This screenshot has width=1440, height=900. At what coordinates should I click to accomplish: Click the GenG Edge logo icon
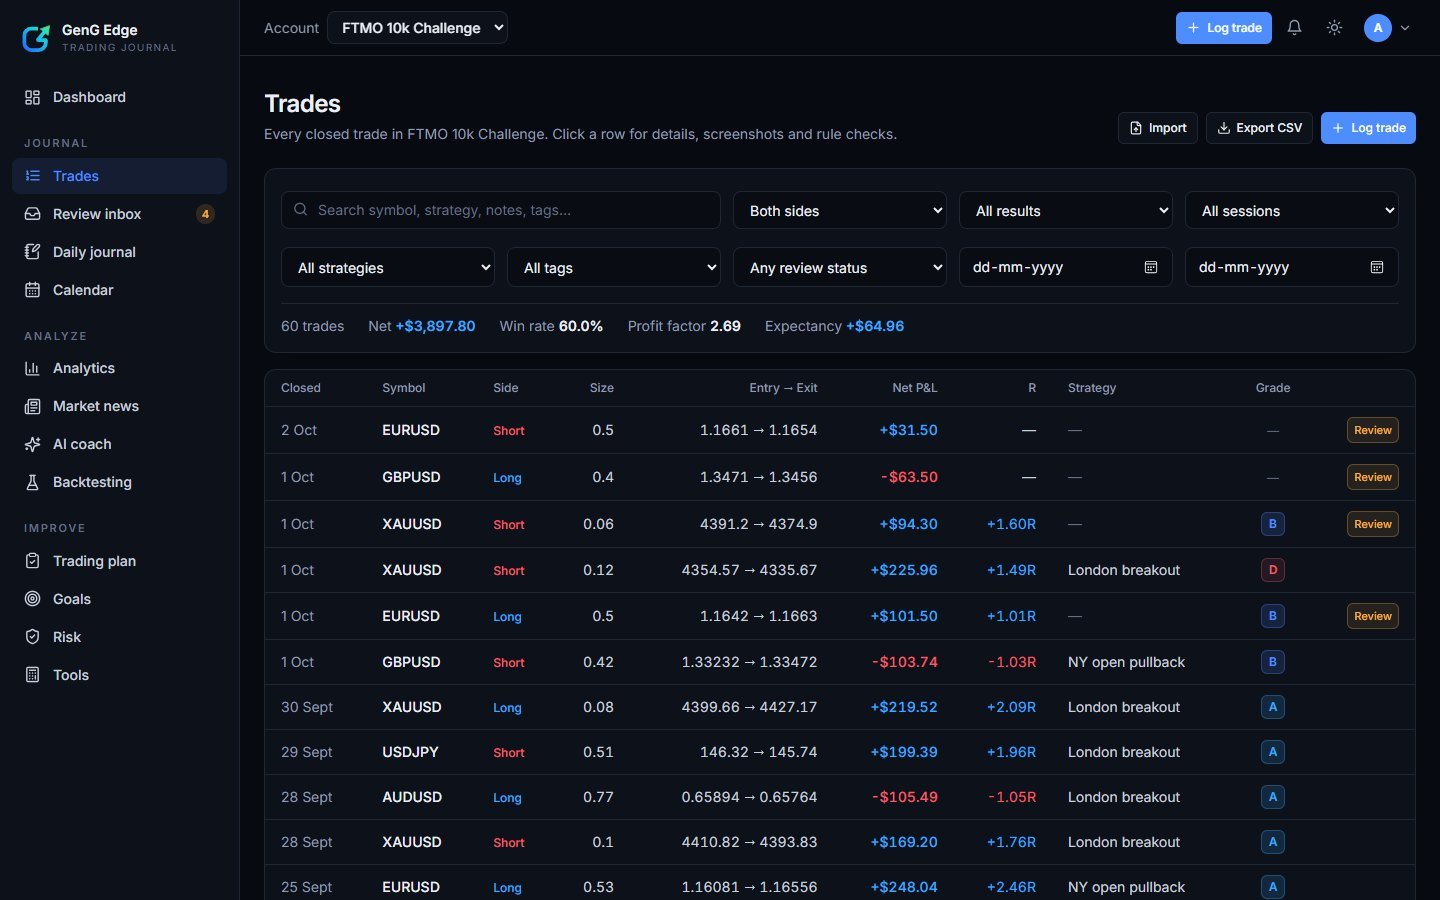[36, 38]
